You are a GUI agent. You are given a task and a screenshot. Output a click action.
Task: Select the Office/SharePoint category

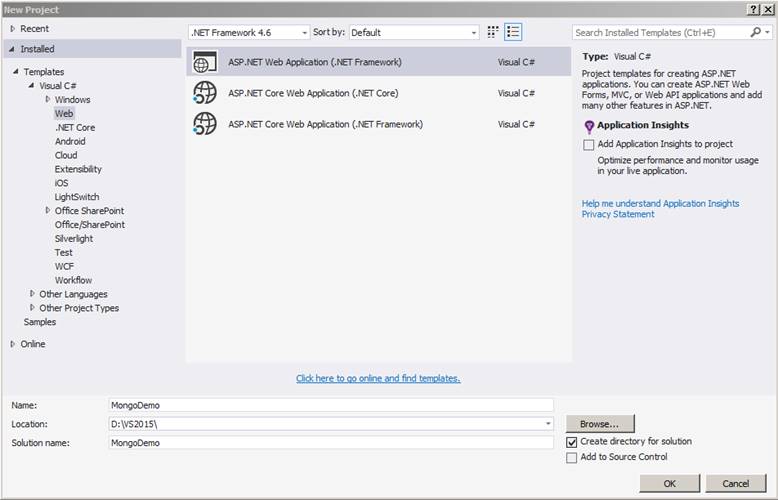90,225
